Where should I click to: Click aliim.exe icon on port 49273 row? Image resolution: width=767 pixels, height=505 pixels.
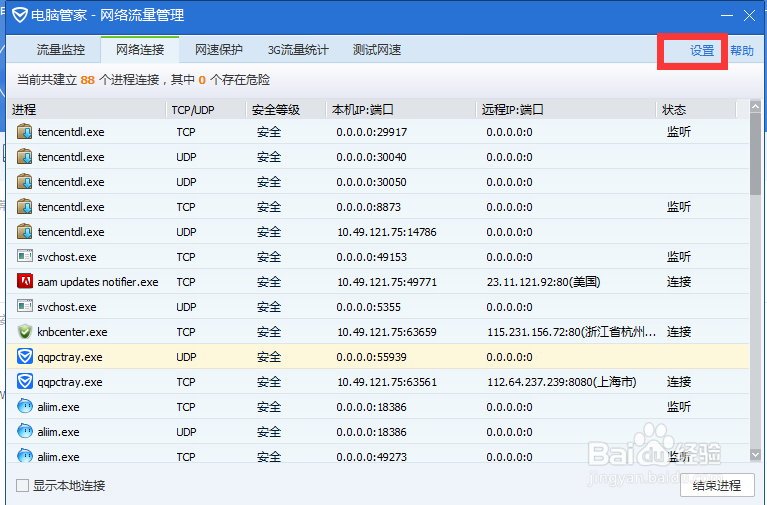[24, 456]
